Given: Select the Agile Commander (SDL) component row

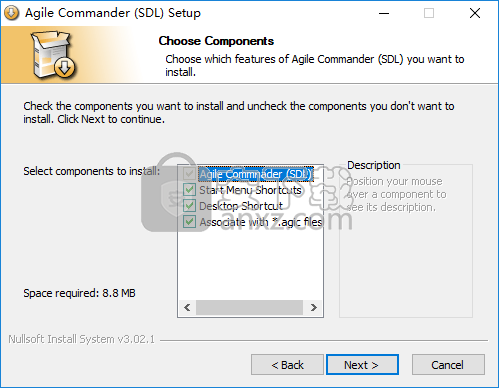Looking at the screenshot, I should click(x=256, y=174).
